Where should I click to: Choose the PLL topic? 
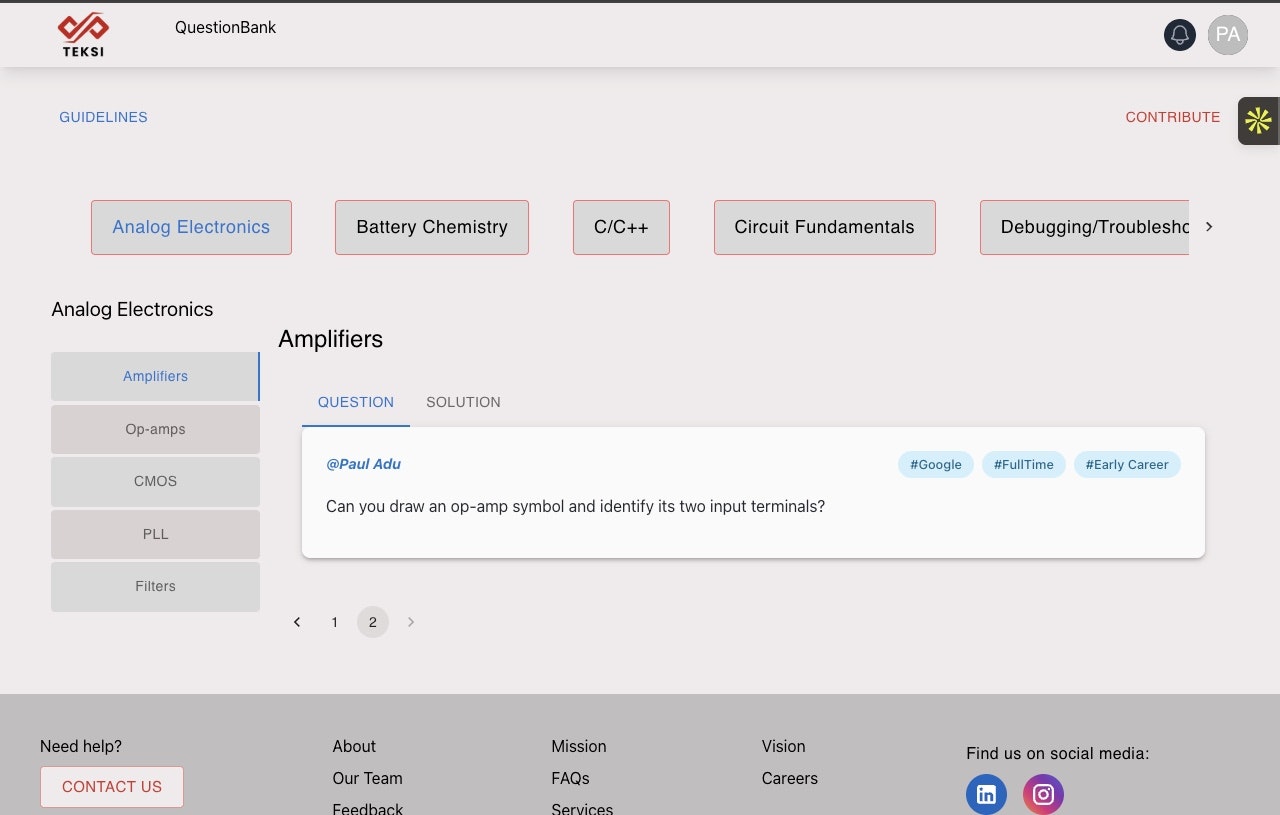point(155,534)
